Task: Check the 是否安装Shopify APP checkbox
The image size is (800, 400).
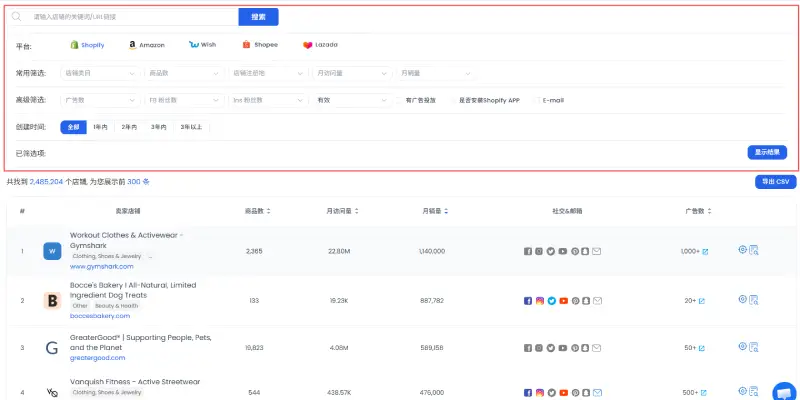Action: (453, 101)
